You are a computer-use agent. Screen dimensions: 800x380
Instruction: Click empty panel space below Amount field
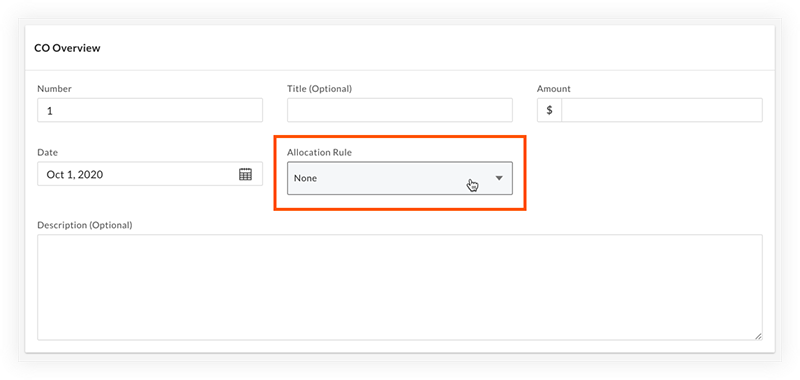pyautogui.click(x=649, y=173)
